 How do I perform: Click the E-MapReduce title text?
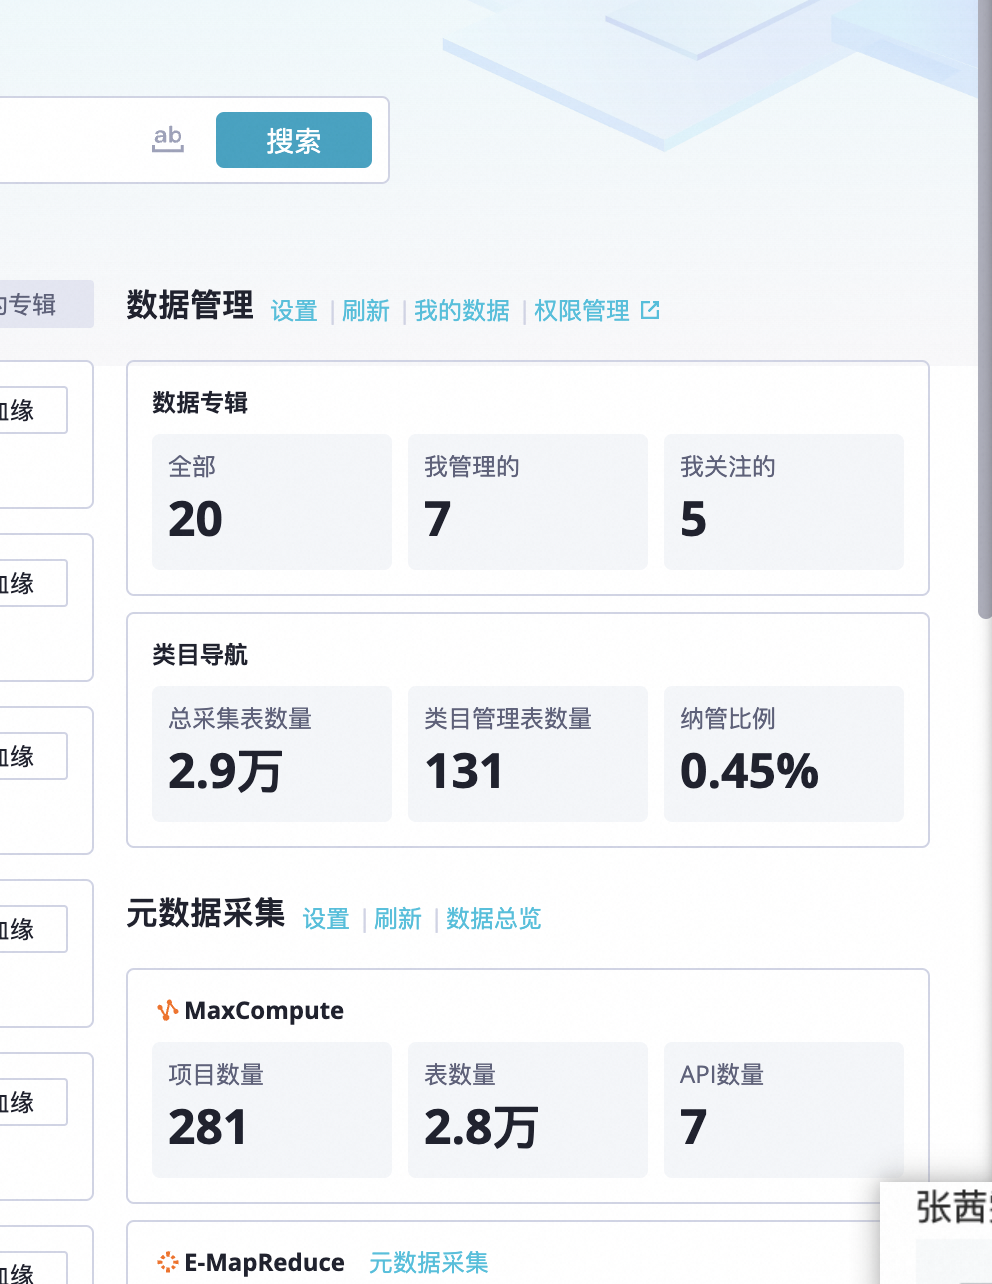click(x=264, y=1263)
